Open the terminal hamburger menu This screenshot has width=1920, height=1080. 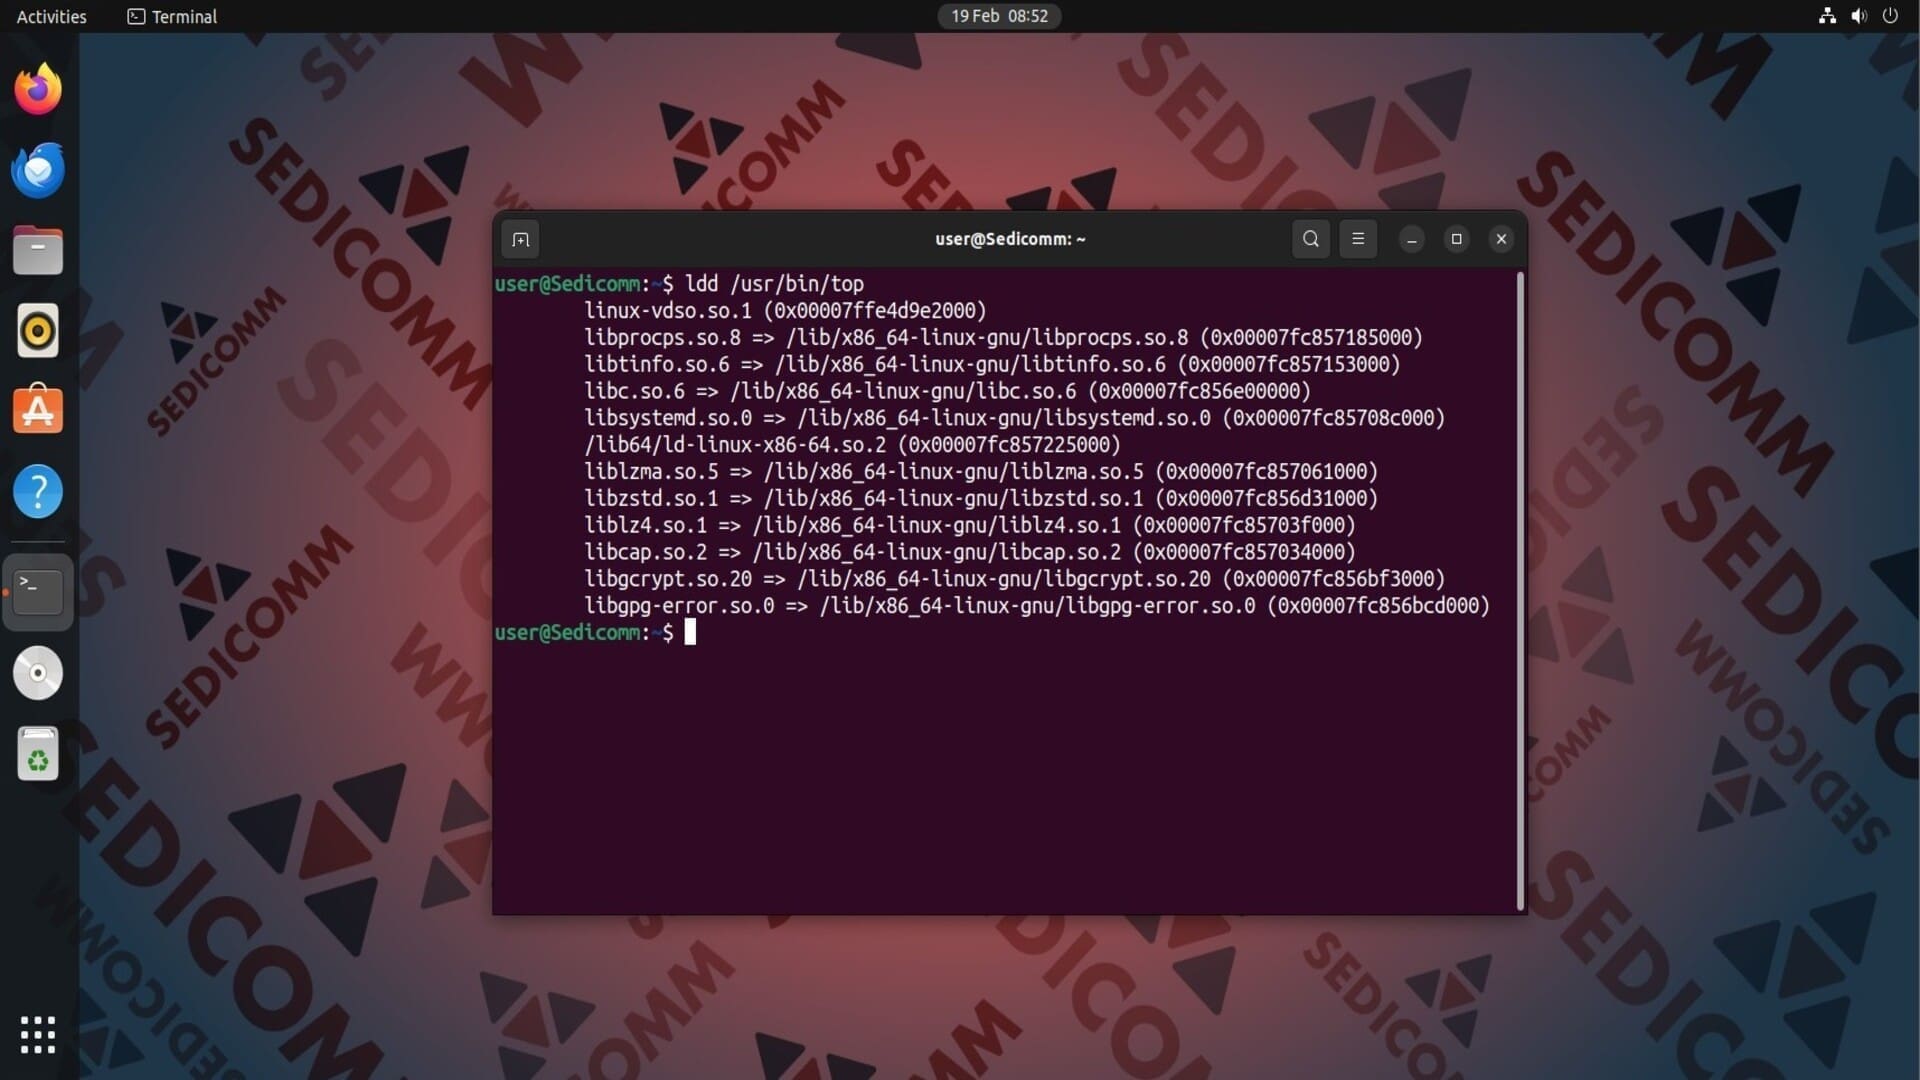(1358, 239)
